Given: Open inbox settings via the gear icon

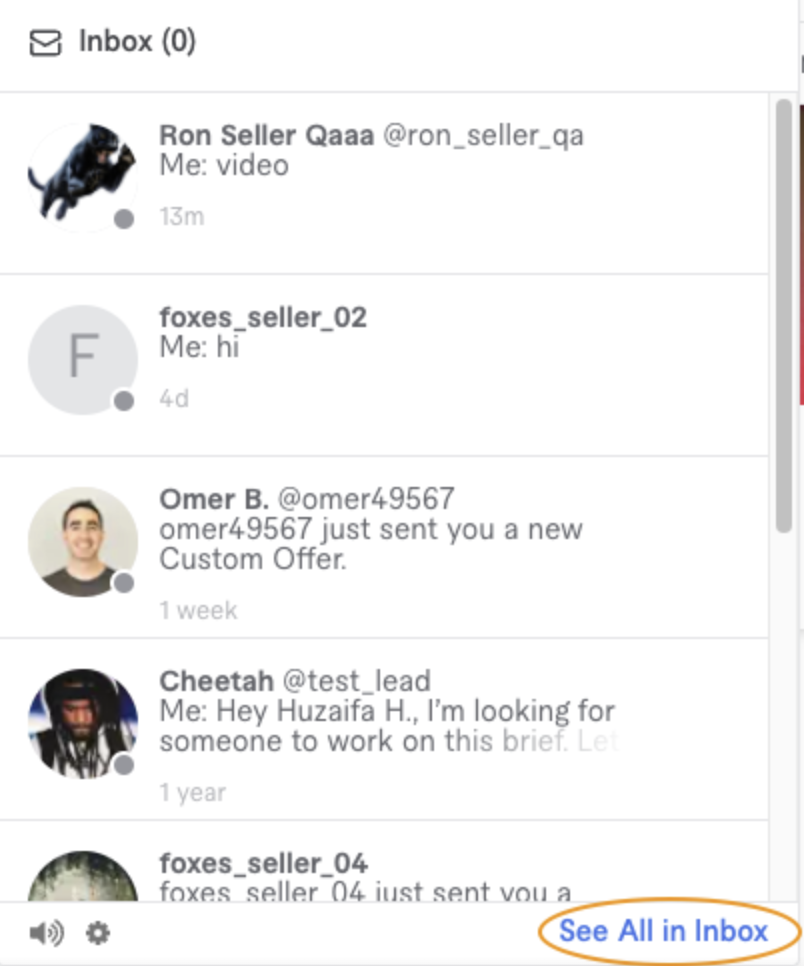Looking at the screenshot, I should point(97,932).
